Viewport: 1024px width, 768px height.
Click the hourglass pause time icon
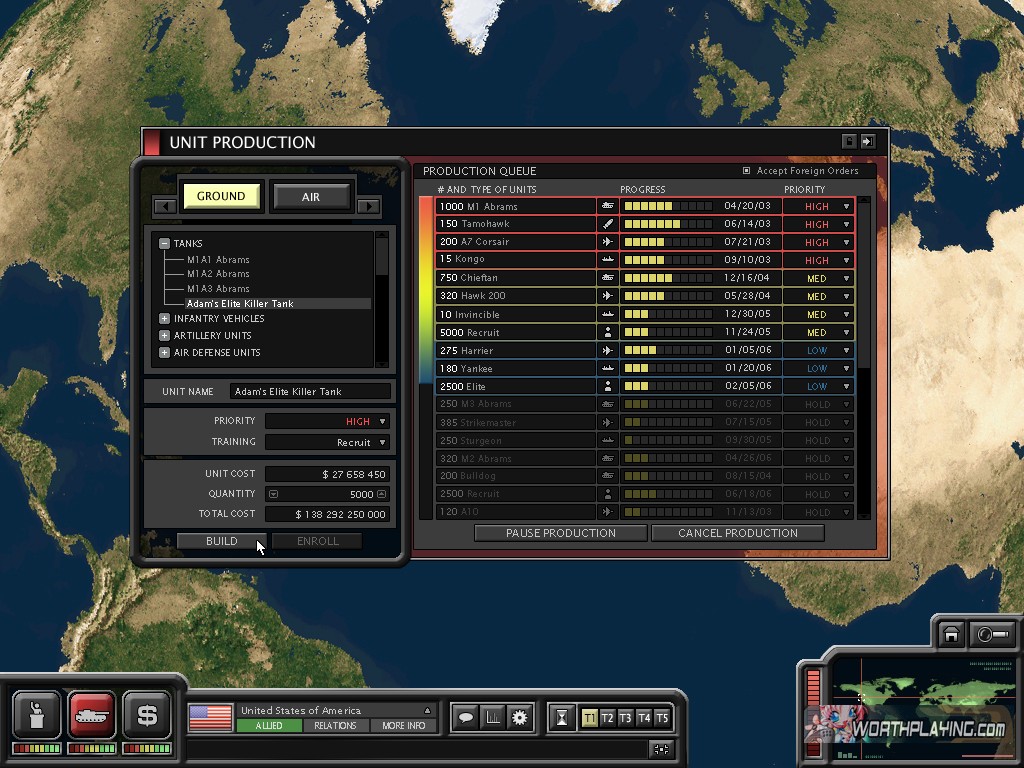[563, 717]
